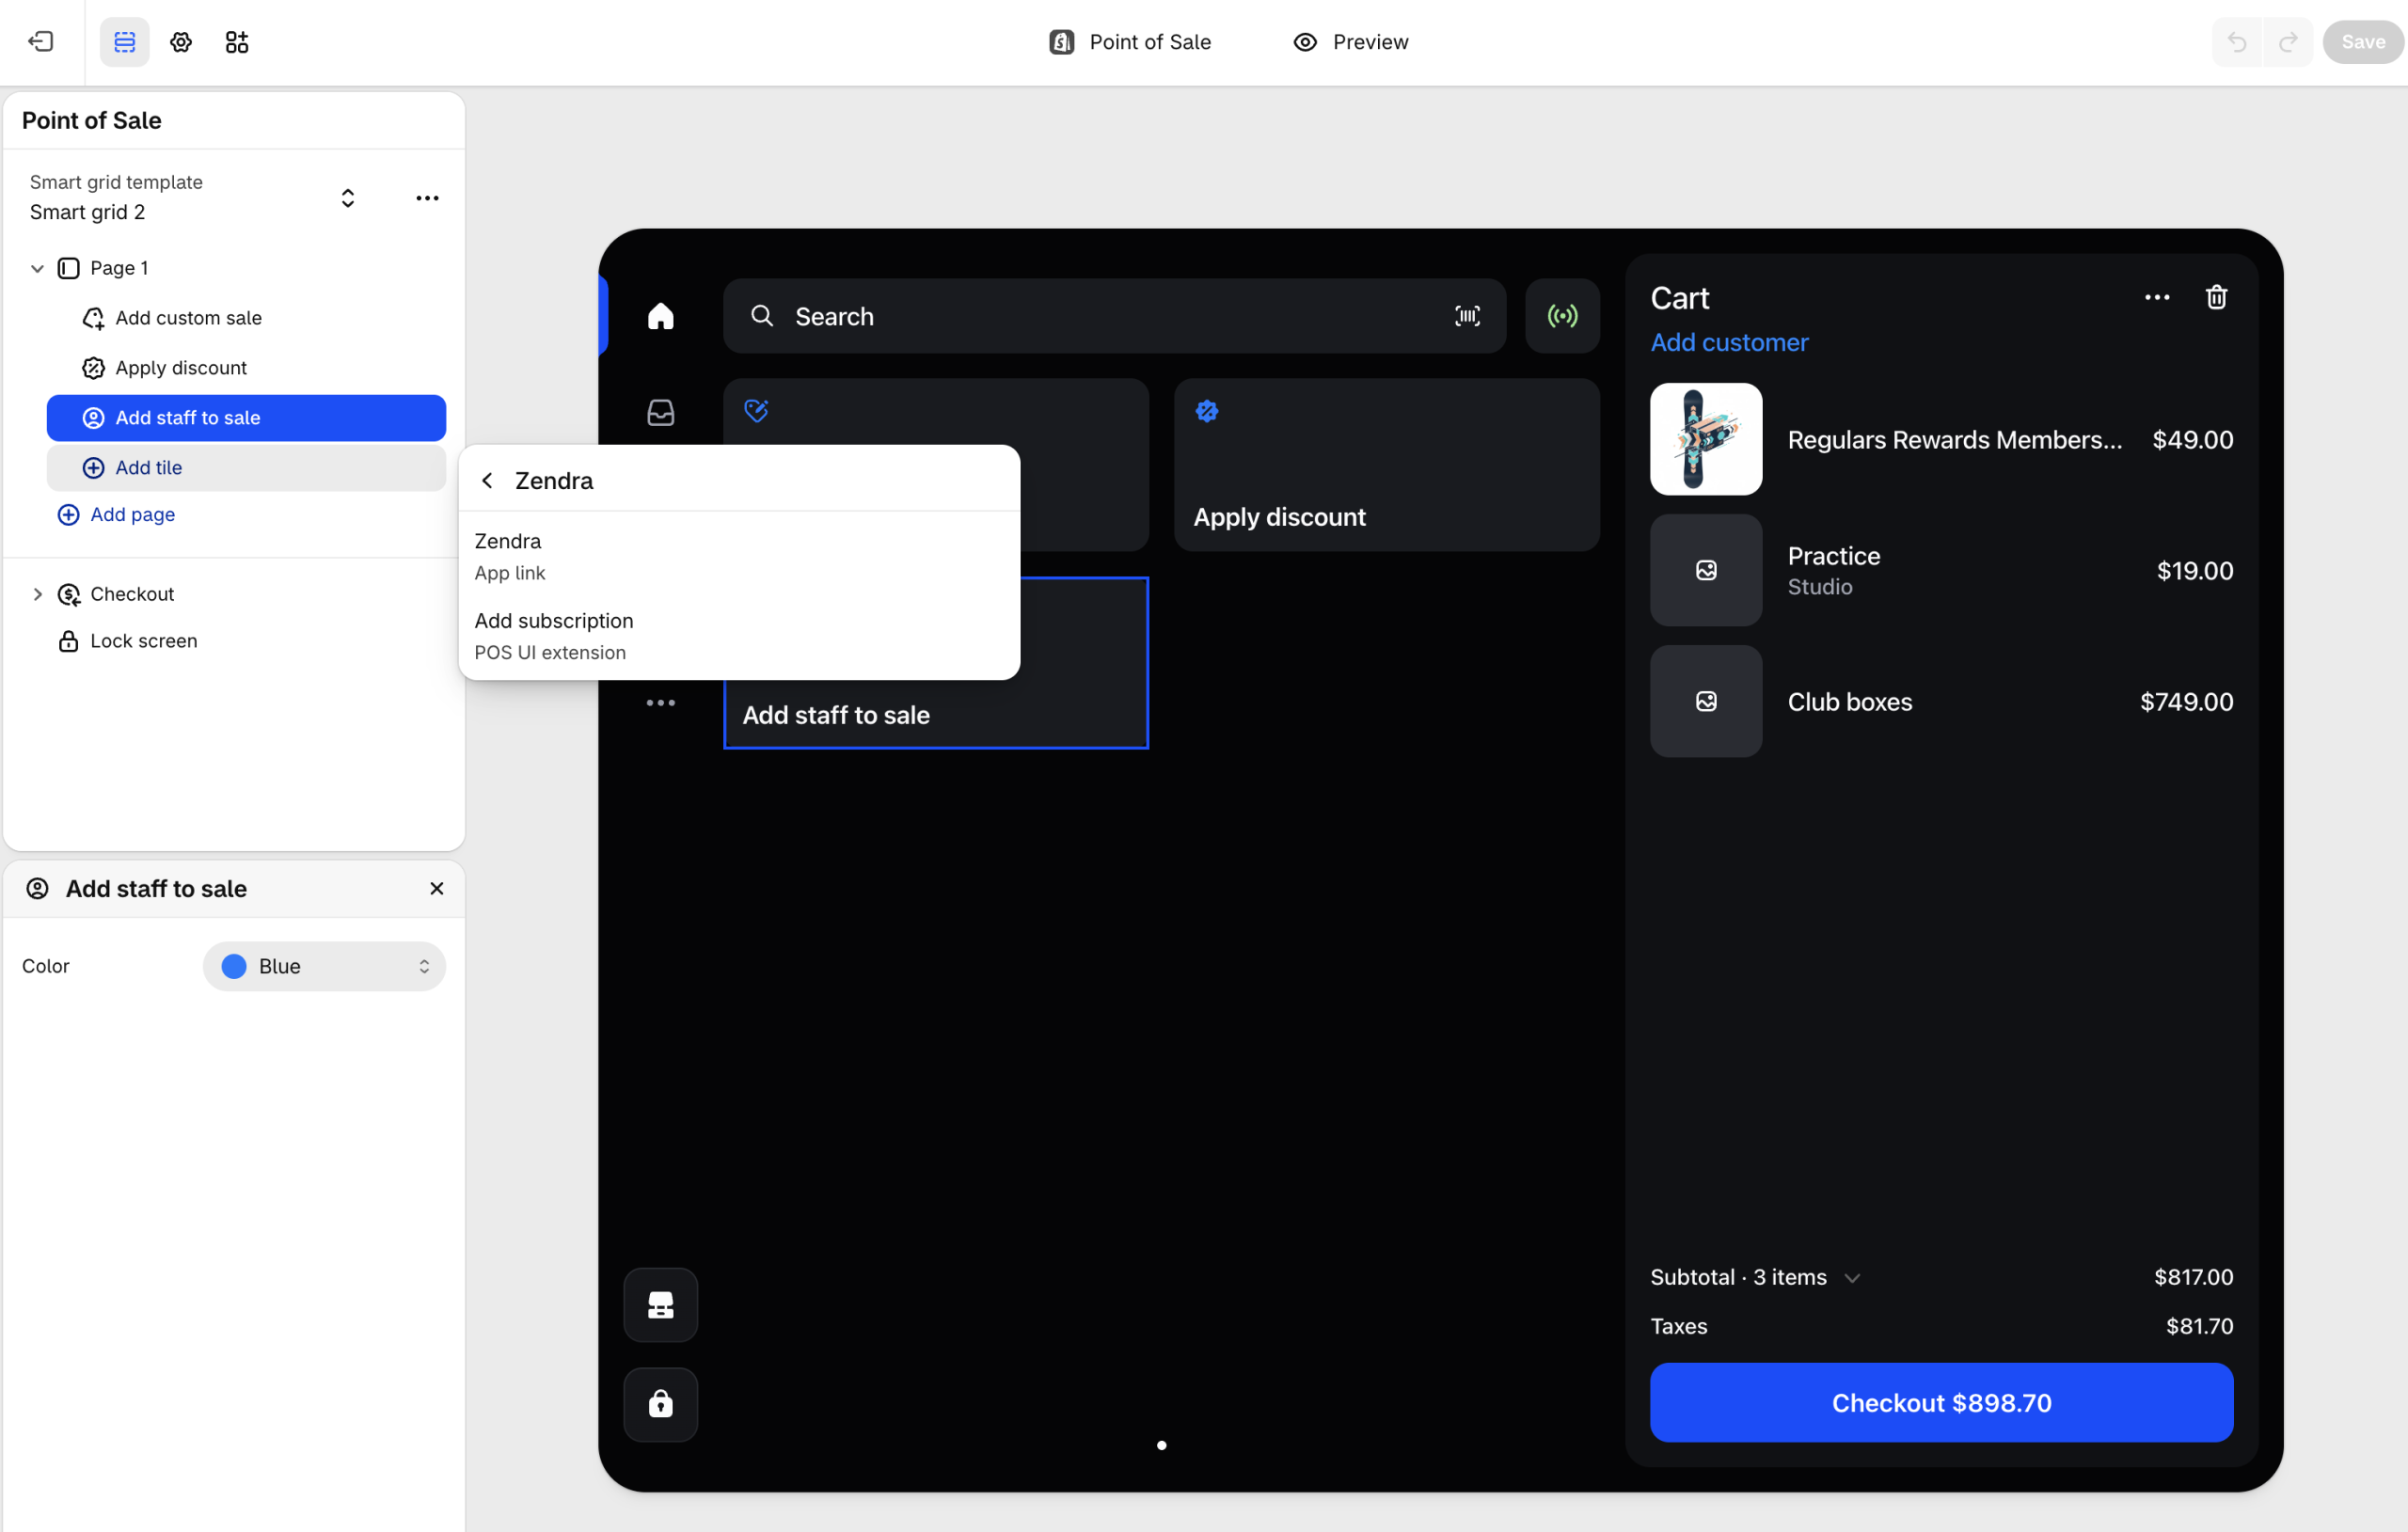The image size is (2408, 1532).
Task: Expand the Subtotal 3 items chevron
Action: (x=1852, y=1278)
